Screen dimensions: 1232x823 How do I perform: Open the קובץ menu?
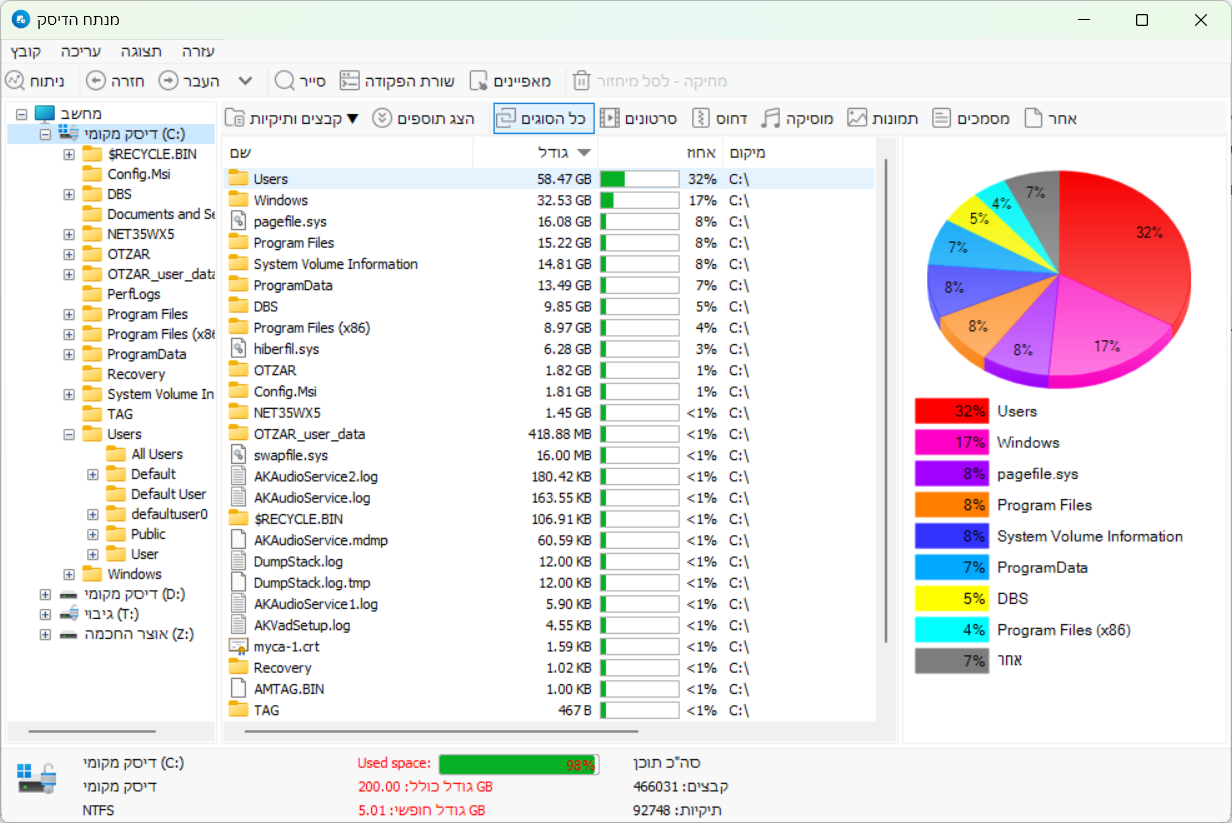[x=26, y=51]
